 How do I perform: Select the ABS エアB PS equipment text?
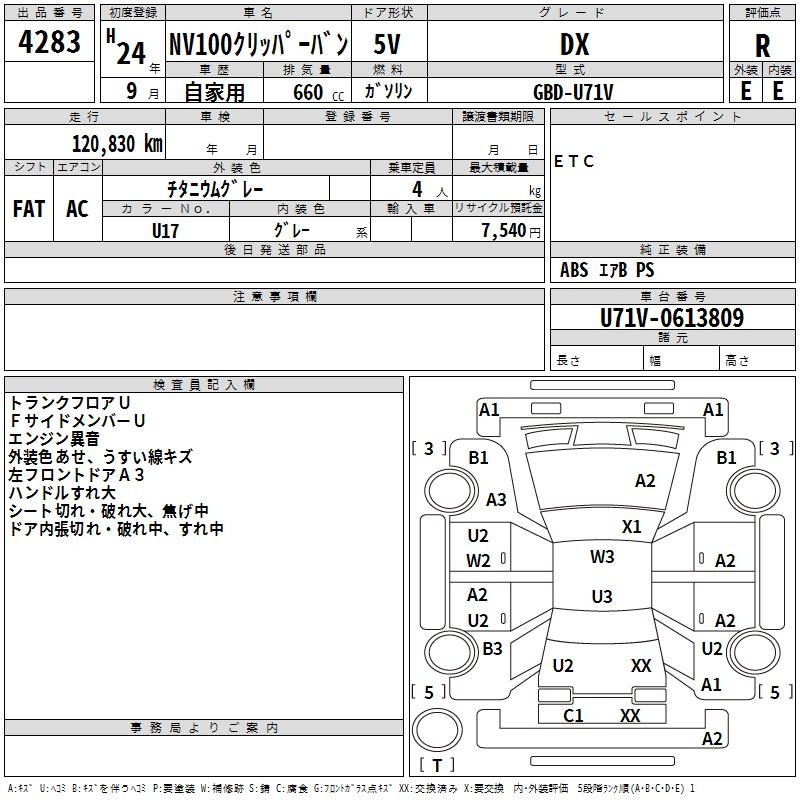click(x=607, y=270)
